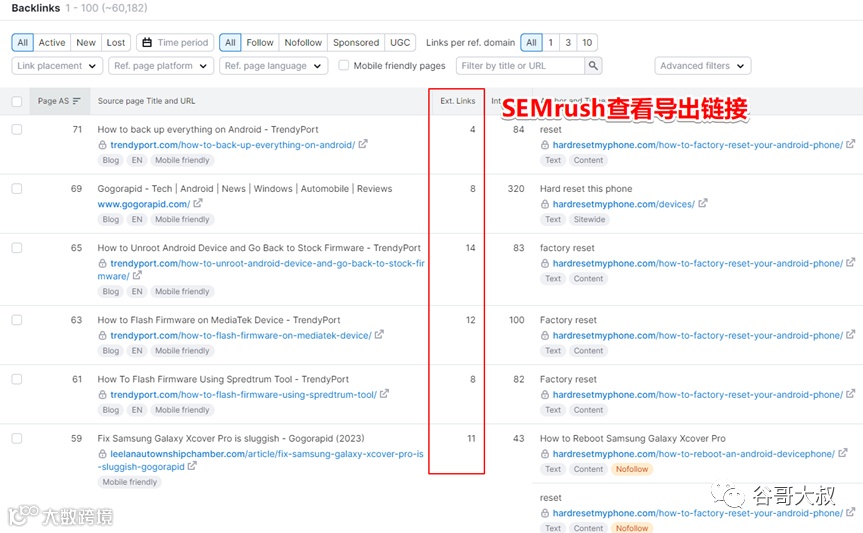Enable Mobile friendly pages checkbox
The height and width of the screenshot is (533, 863).
click(343, 65)
